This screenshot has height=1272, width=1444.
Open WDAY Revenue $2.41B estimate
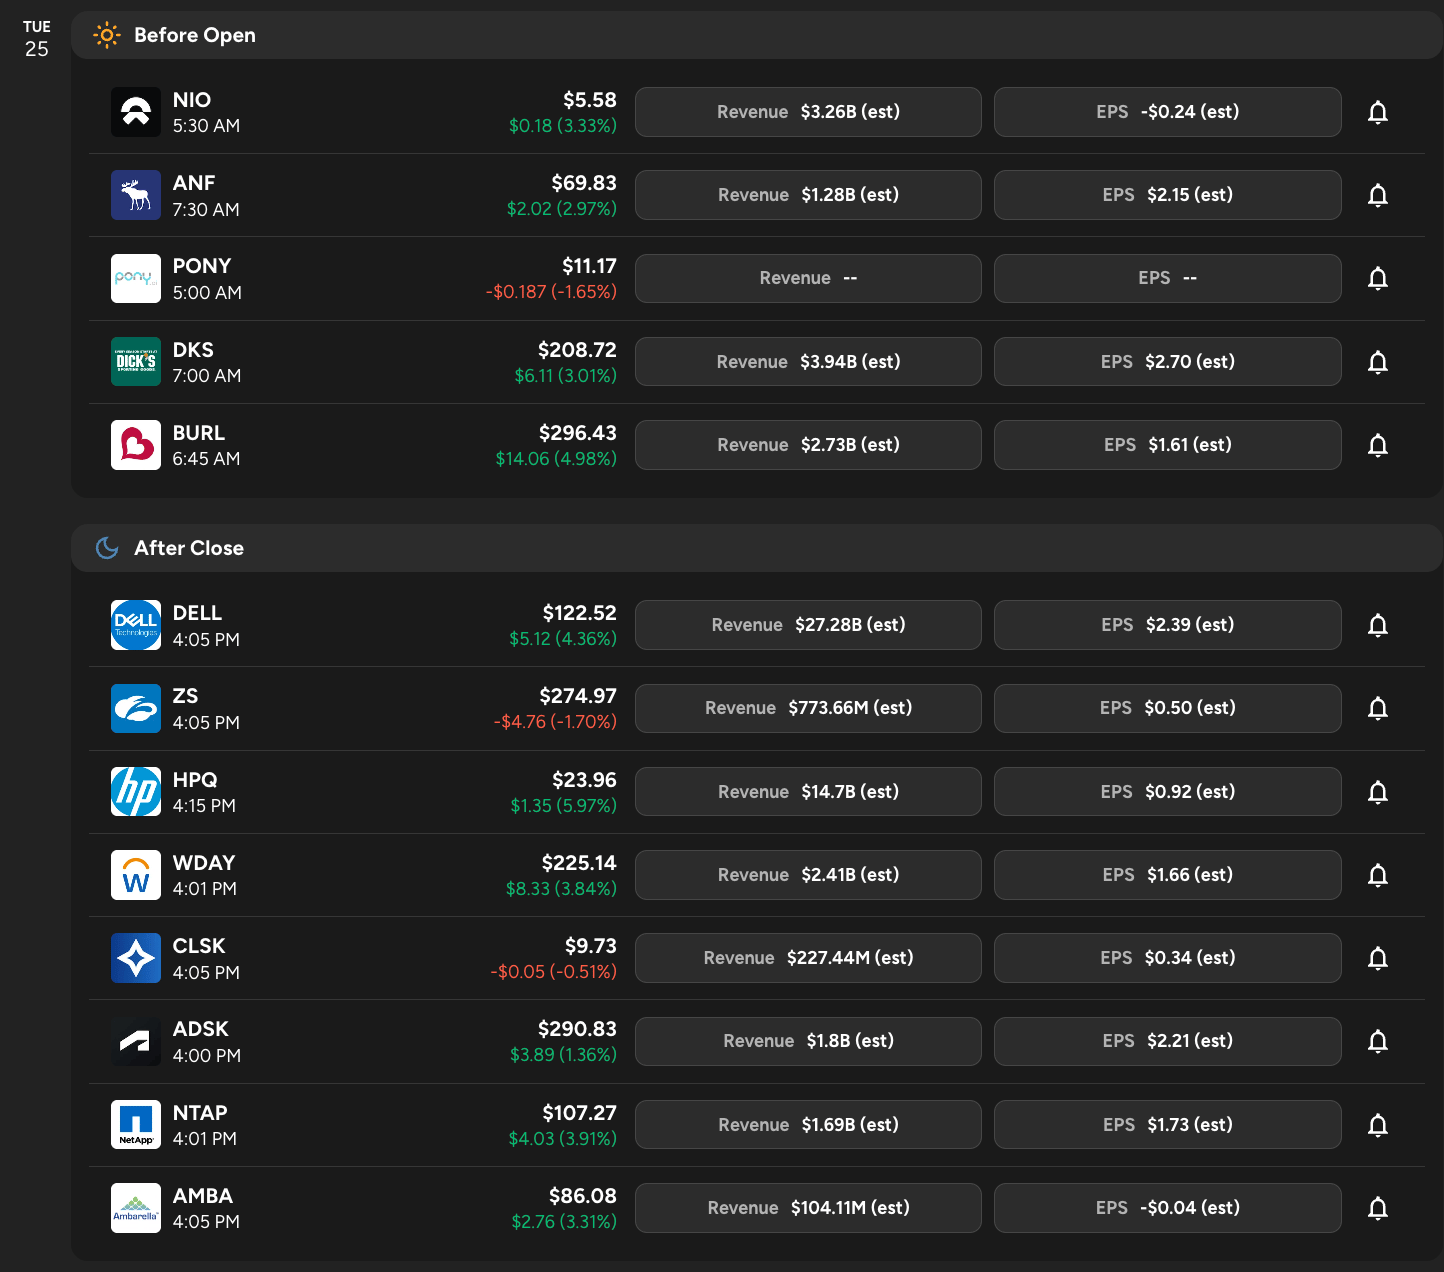808,875
